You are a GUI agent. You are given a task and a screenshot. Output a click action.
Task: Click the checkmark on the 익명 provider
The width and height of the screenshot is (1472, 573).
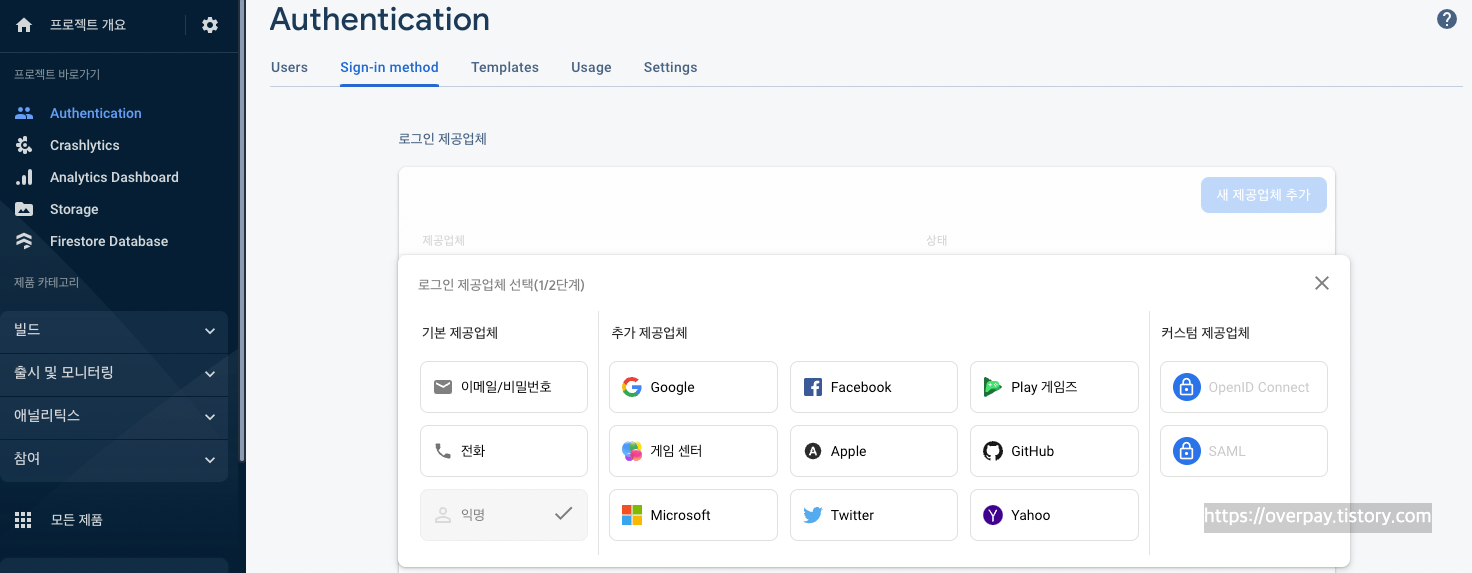(x=564, y=514)
